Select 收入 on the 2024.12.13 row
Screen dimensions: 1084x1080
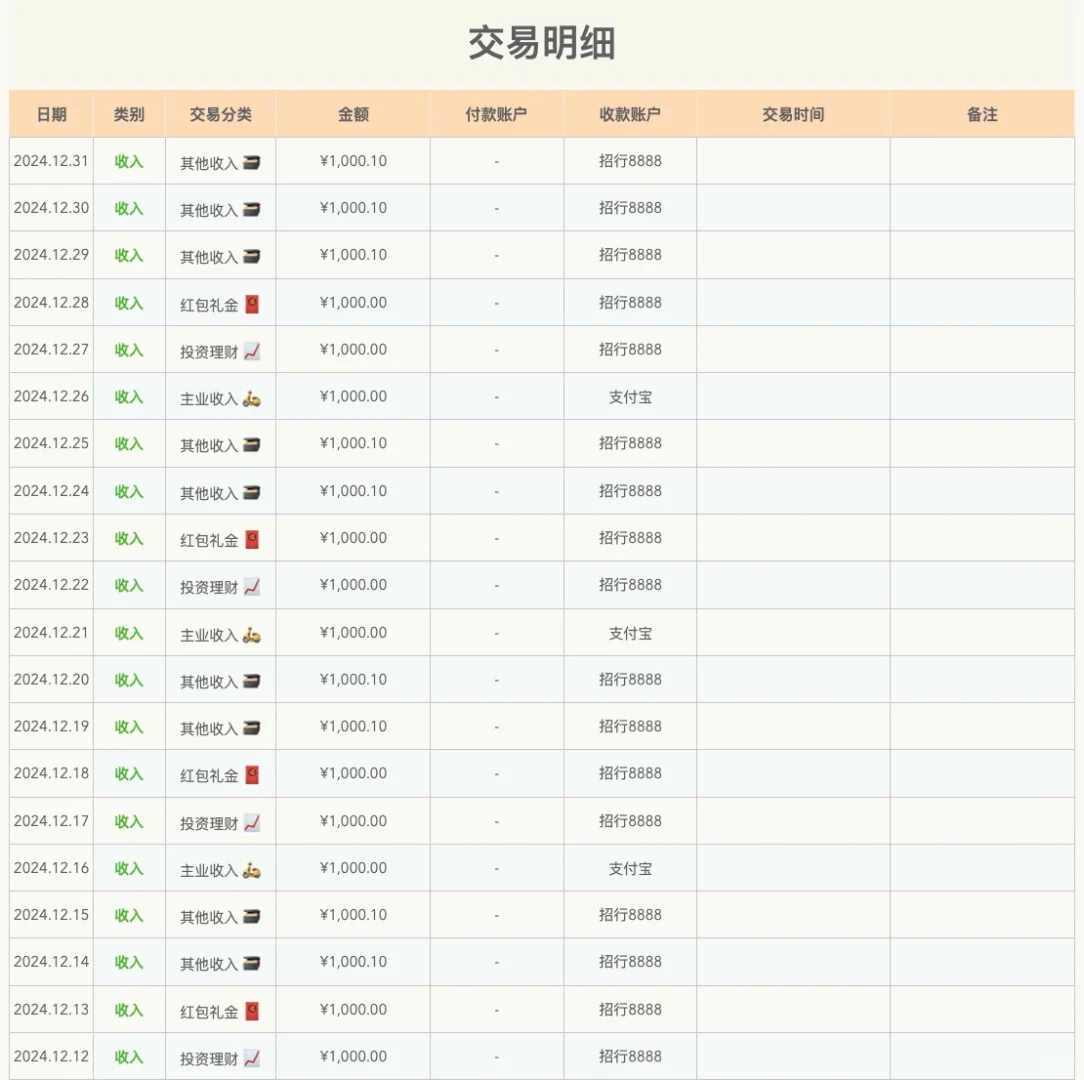129,1009
